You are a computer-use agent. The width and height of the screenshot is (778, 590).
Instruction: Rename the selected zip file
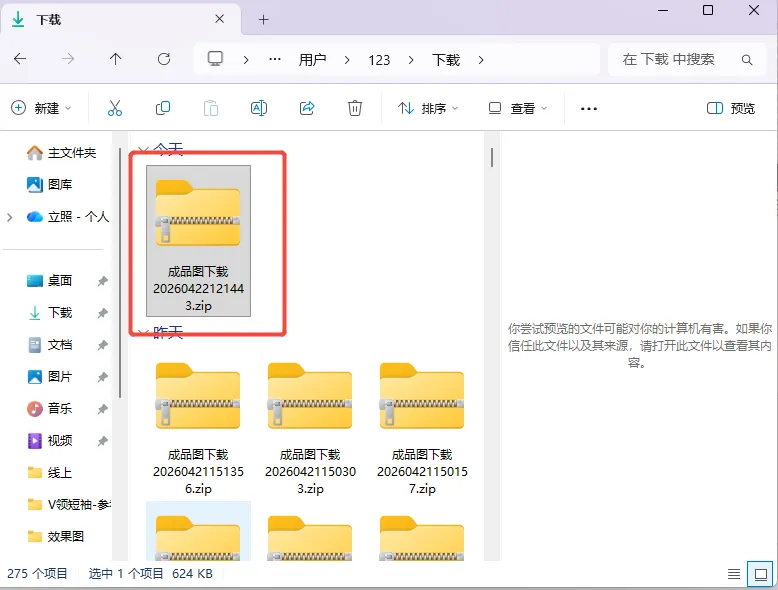pos(259,108)
